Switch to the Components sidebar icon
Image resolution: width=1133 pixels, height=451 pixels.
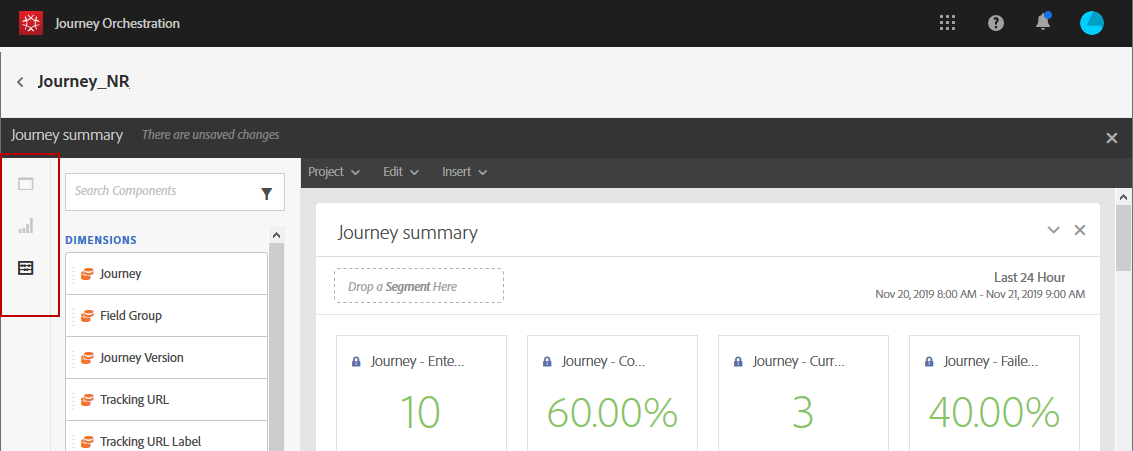[x=26, y=268]
